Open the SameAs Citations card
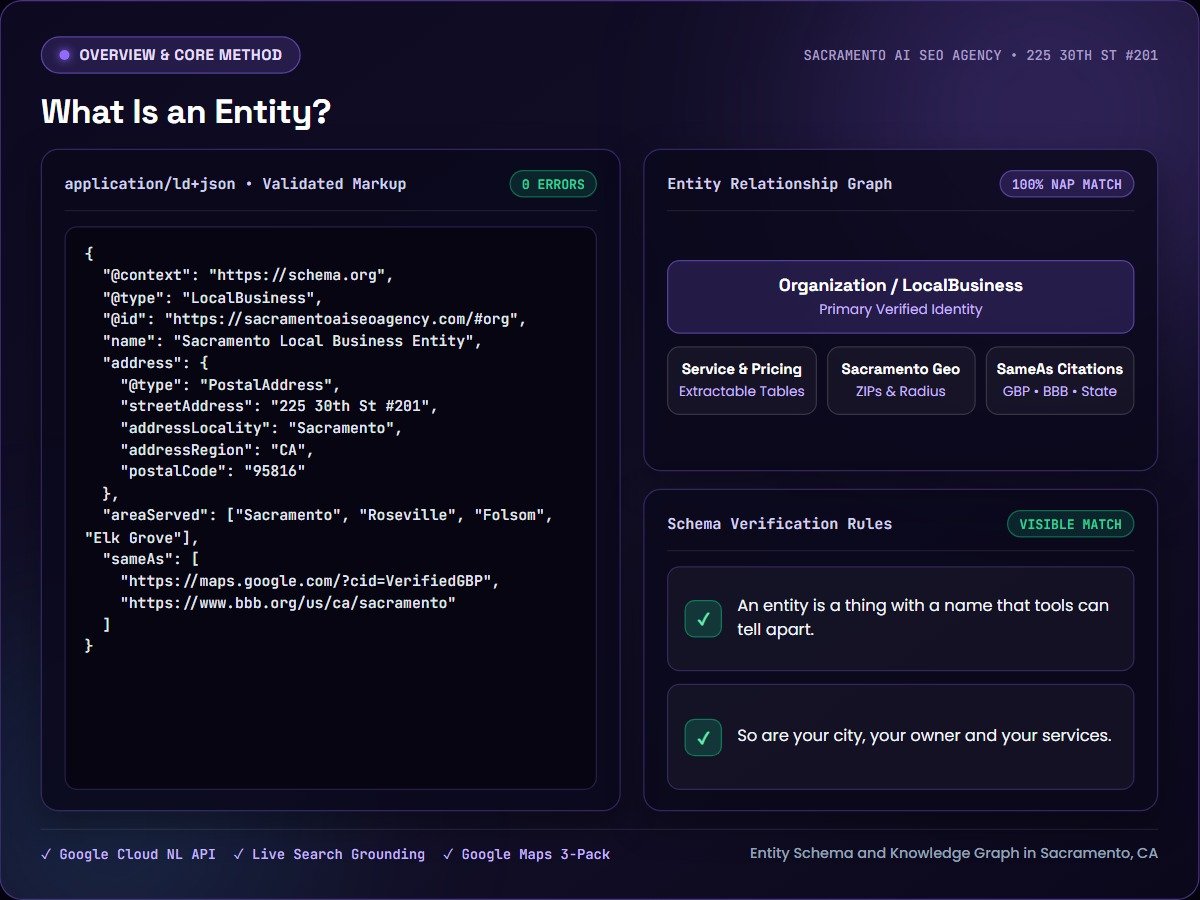The height and width of the screenshot is (900, 1200). pos(1060,380)
